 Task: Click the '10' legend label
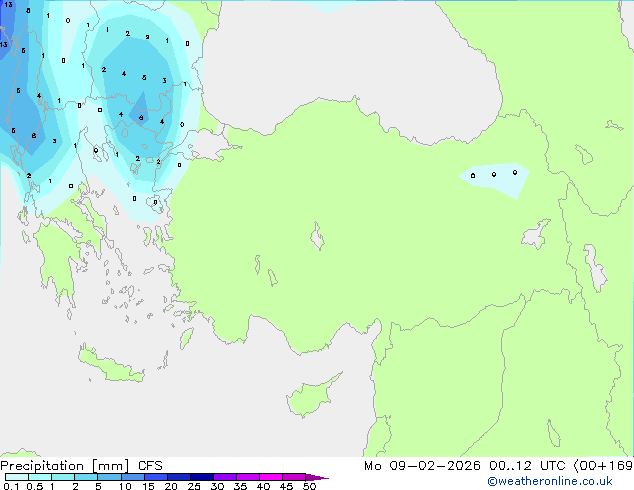pyautogui.click(x=125, y=486)
